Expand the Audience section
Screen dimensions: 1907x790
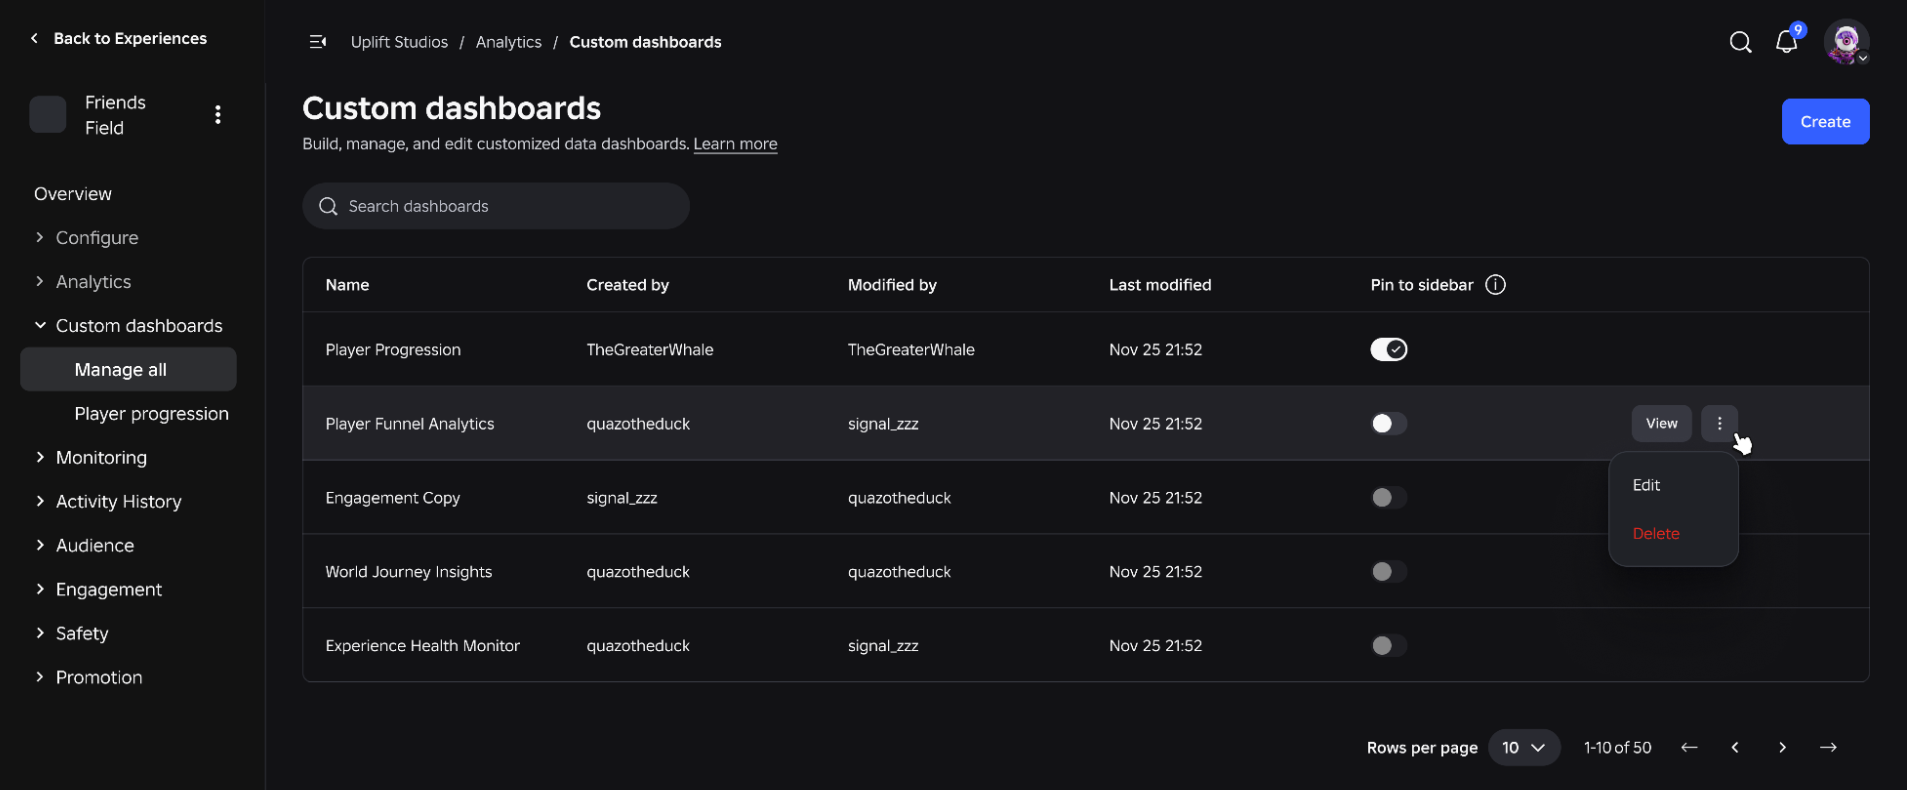[84, 546]
